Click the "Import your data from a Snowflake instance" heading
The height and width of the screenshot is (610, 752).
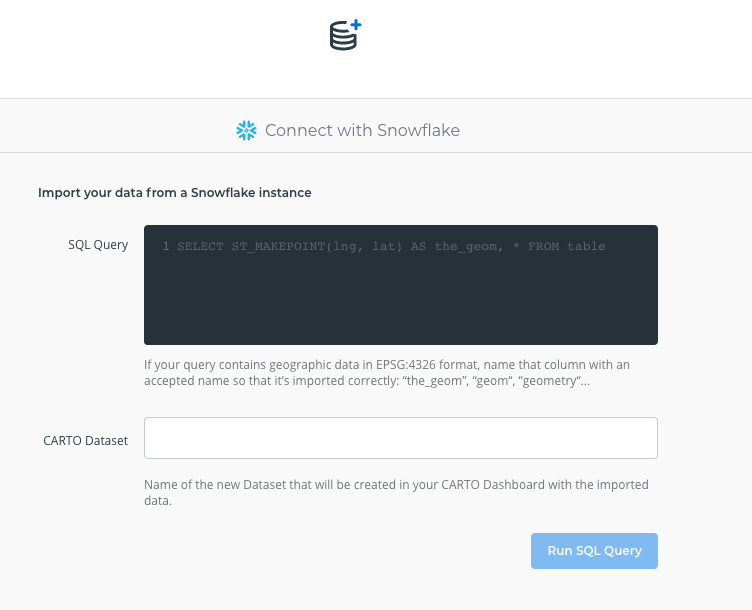pyautogui.click(x=174, y=193)
